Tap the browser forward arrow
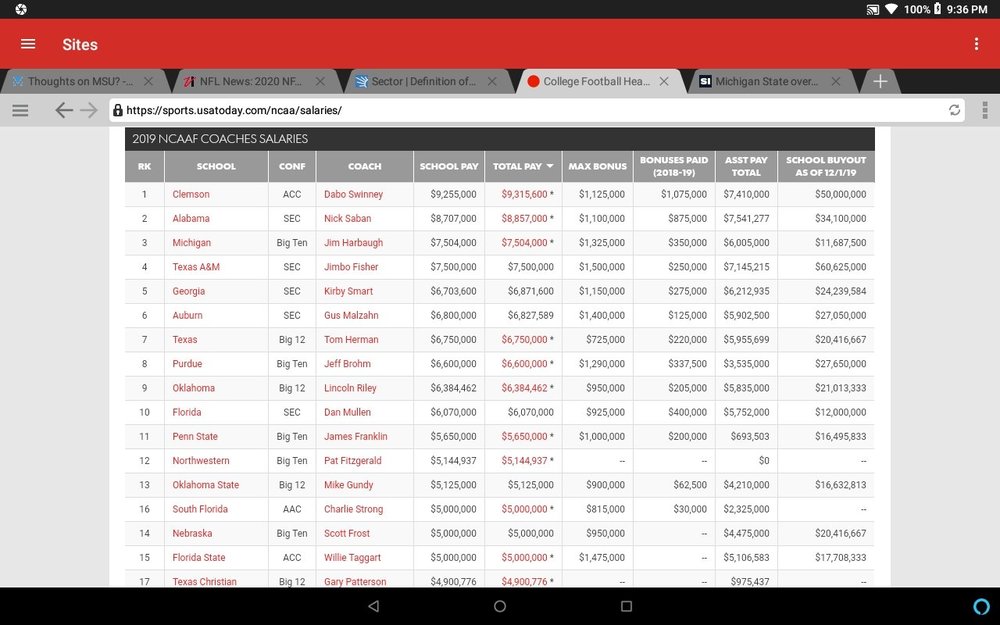Image resolution: width=1000 pixels, height=625 pixels. [89, 110]
